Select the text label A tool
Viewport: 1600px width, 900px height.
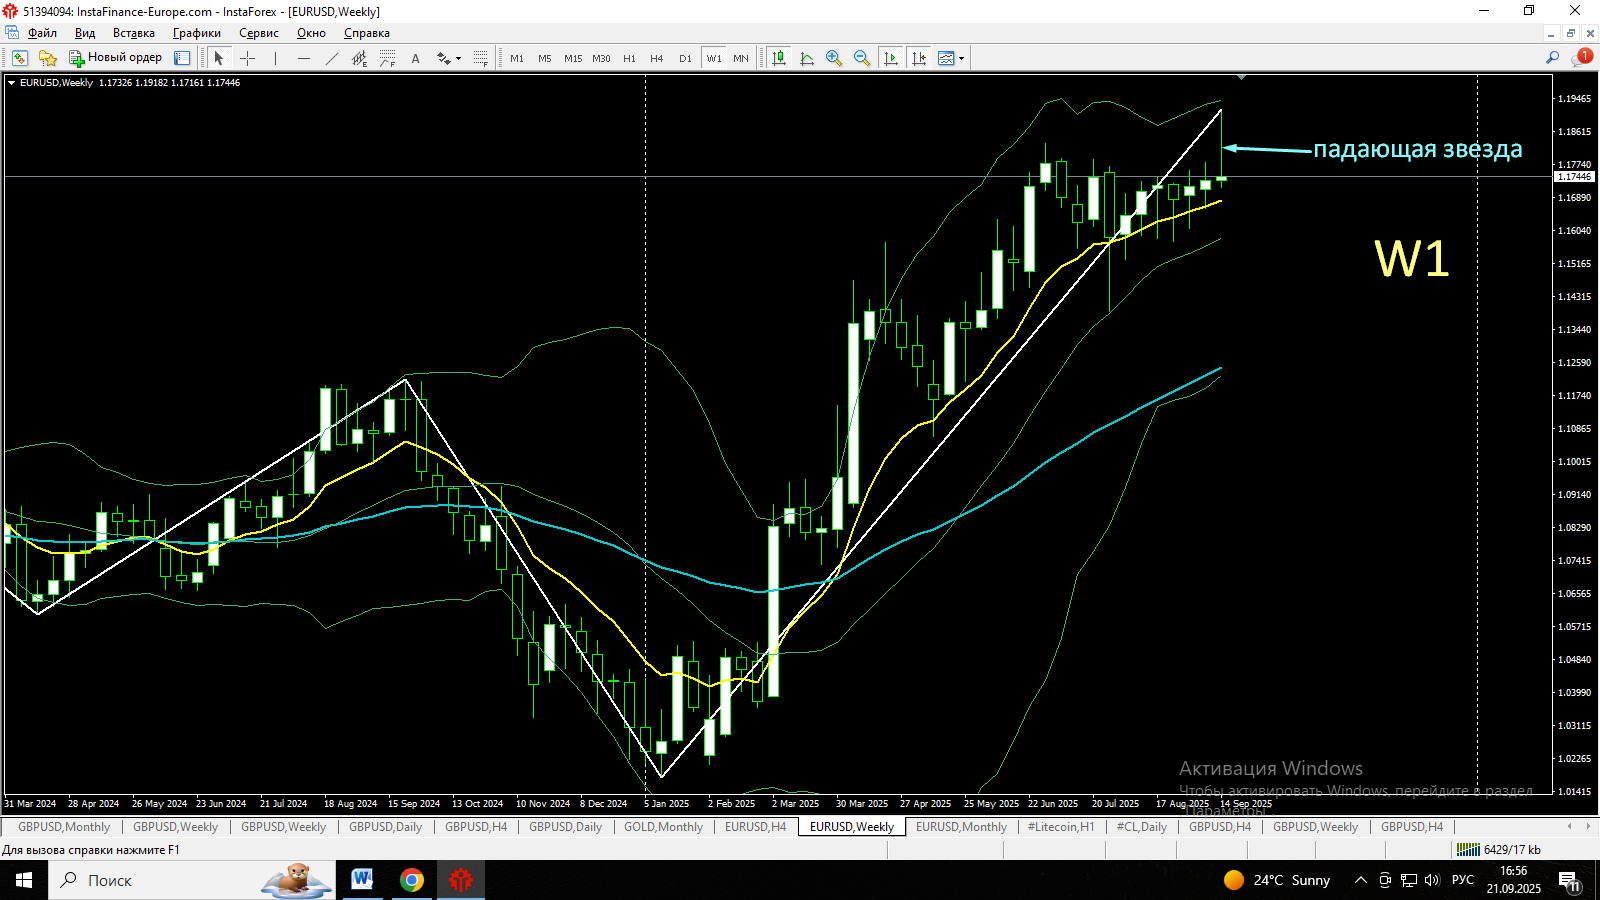click(416, 58)
